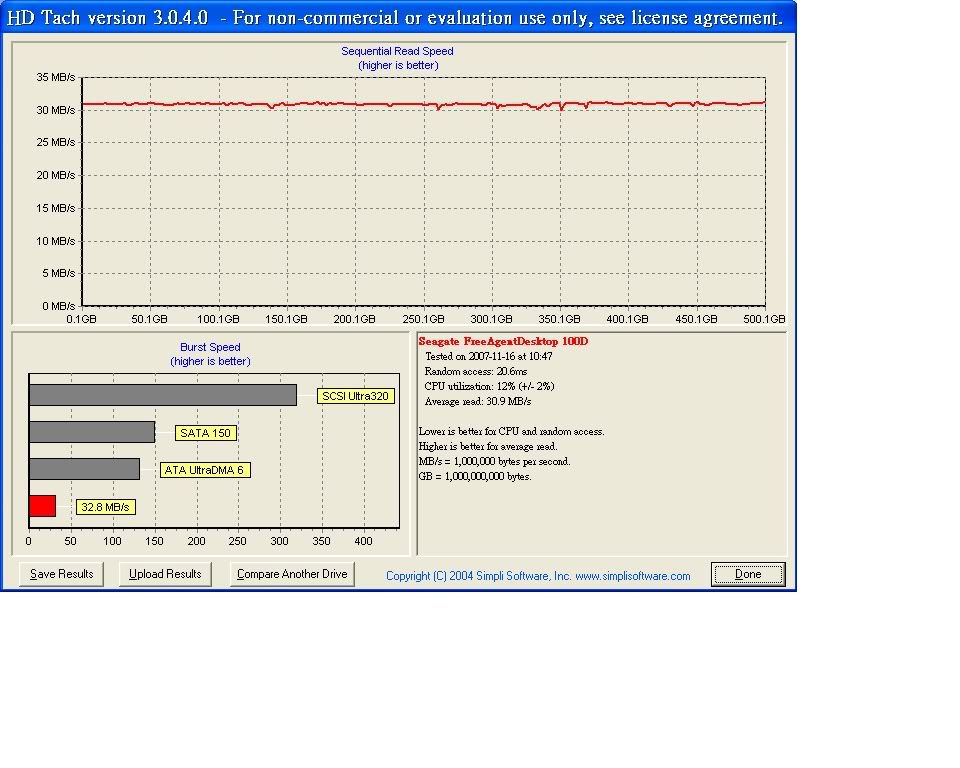Image resolution: width=960 pixels, height=768 pixels.
Task: Click the gray ATA UltraDMA 6 bar
Action: [84, 469]
